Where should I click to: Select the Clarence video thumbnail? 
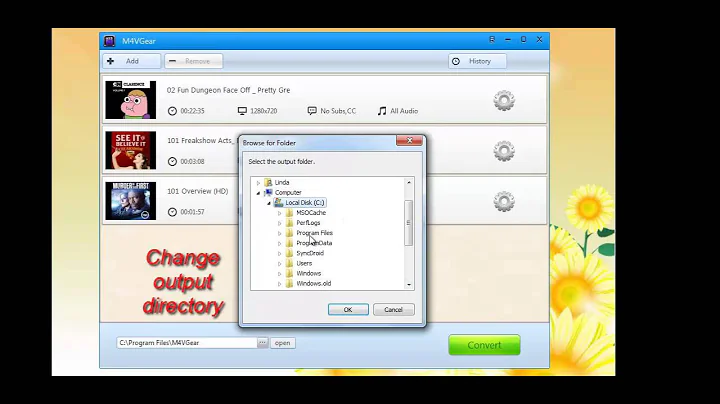pyautogui.click(x=130, y=100)
